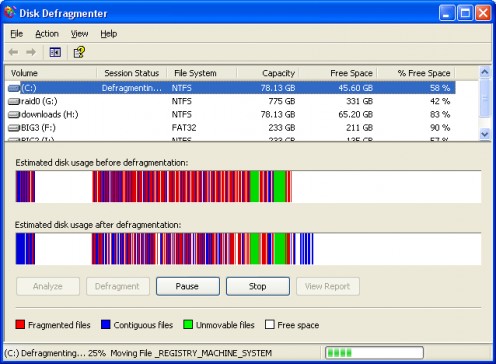Pause the defragmentation
This screenshot has height=364, width=496.
[x=188, y=286]
